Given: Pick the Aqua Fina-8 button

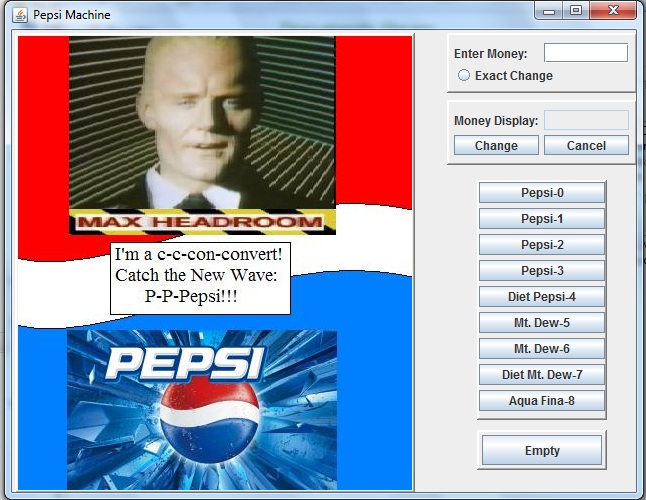Looking at the screenshot, I should (x=542, y=400).
